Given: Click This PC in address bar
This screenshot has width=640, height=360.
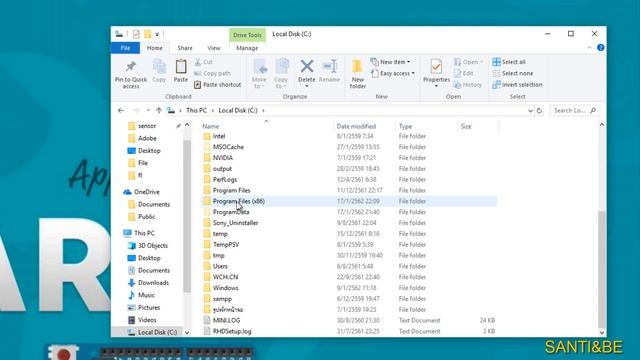Looking at the screenshot, I should click(196, 111).
